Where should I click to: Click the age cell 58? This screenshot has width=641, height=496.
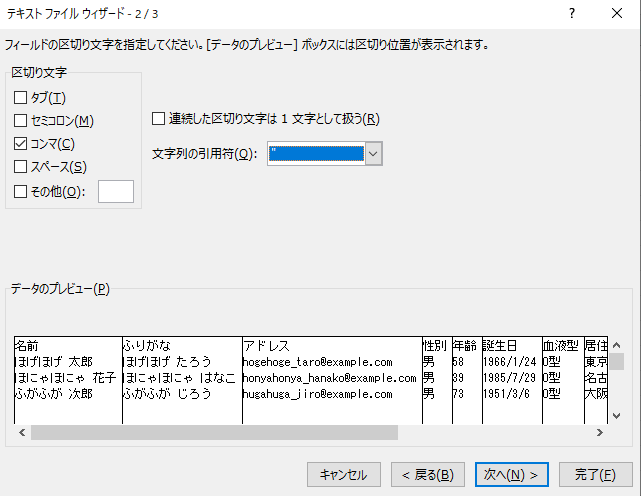pyautogui.click(x=458, y=362)
